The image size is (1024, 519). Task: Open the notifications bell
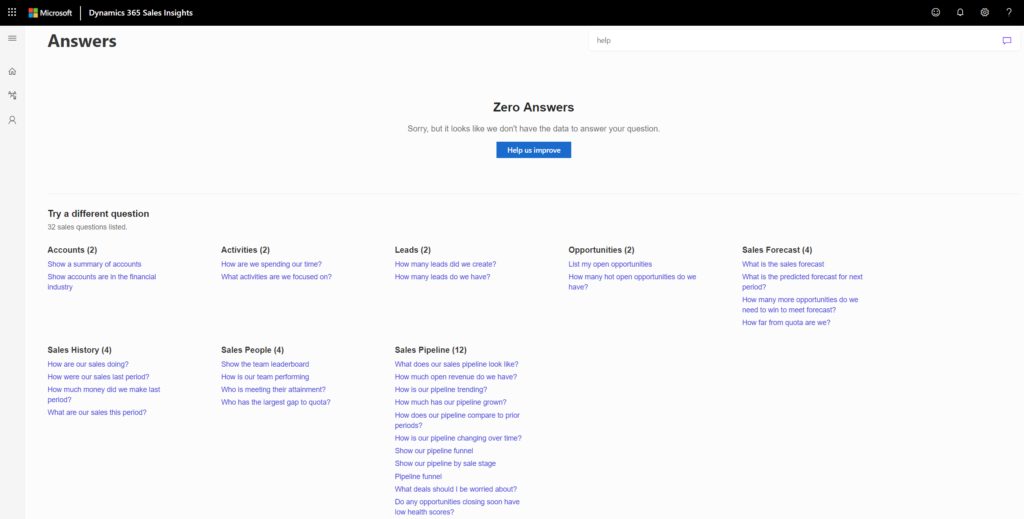click(960, 12)
